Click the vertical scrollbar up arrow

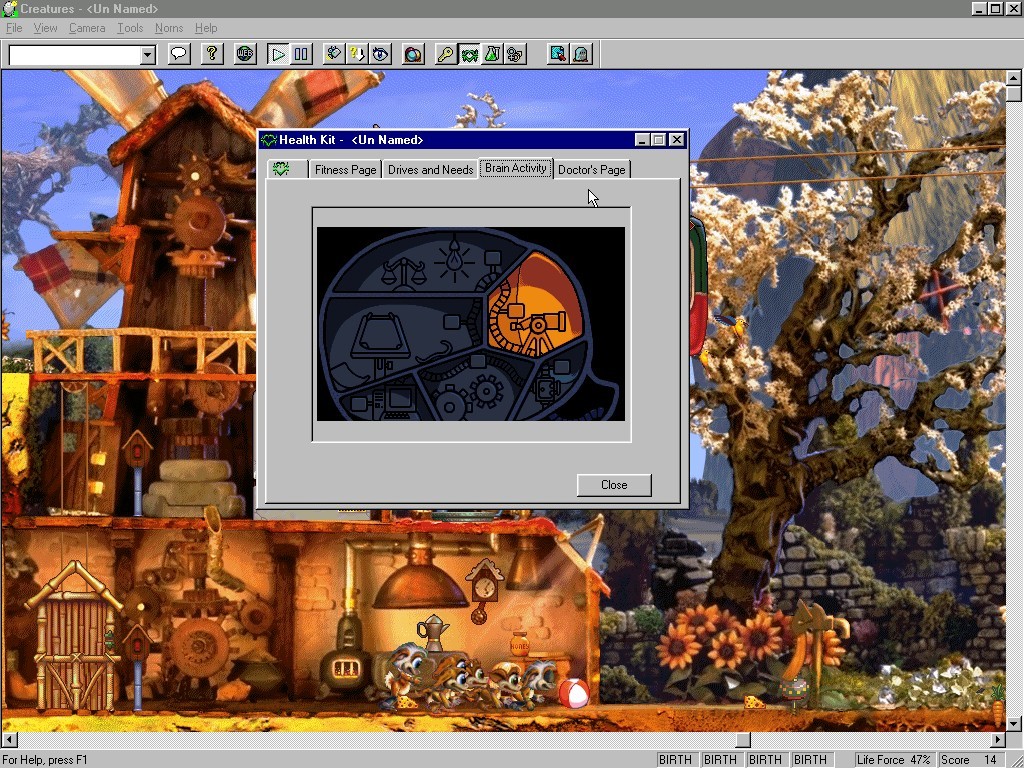(x=1014, y=78)
